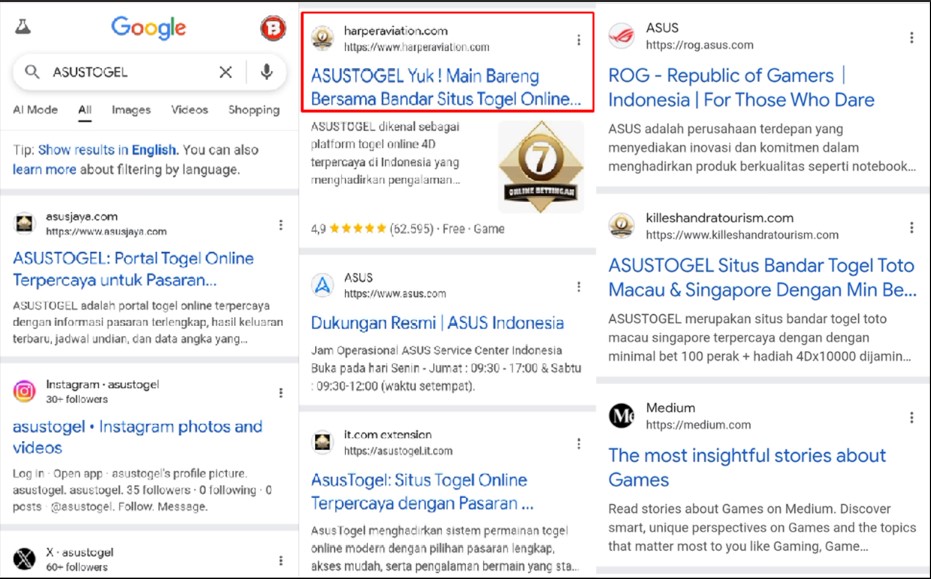Click the gold 7 Online Betting thumbnail
This screenshot has width=931, height=579.
tap(540, 166)
